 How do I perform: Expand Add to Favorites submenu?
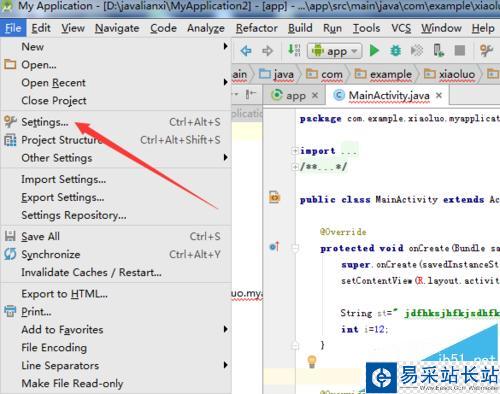[116, 330]
